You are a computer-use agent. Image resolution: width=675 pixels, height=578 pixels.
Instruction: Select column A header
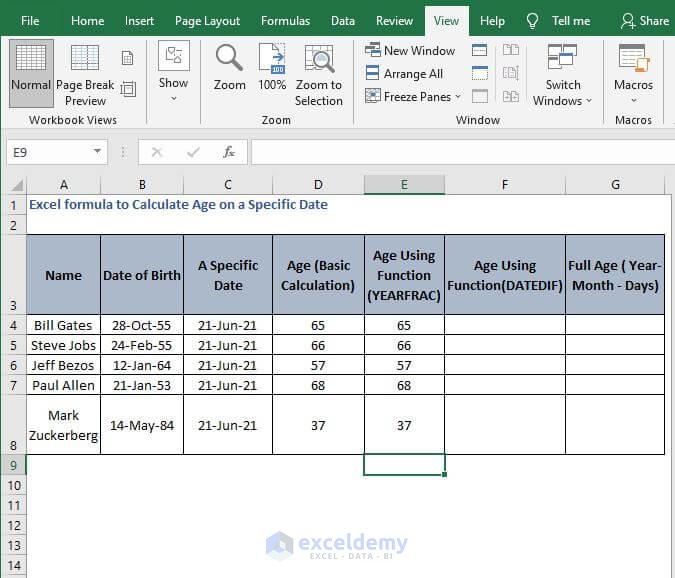(64, 185)
